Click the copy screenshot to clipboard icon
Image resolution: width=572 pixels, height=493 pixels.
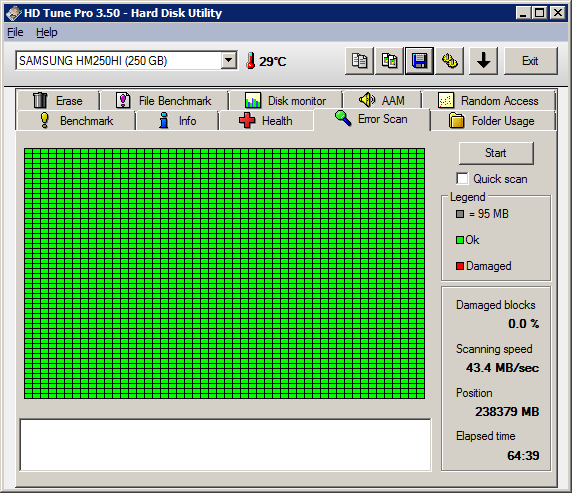tap(389, 61)
